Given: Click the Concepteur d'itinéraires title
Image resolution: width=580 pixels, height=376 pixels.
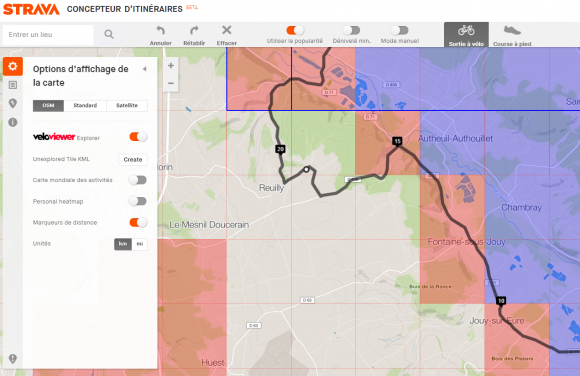Looking at the screenshot, I should click(125, 9).
